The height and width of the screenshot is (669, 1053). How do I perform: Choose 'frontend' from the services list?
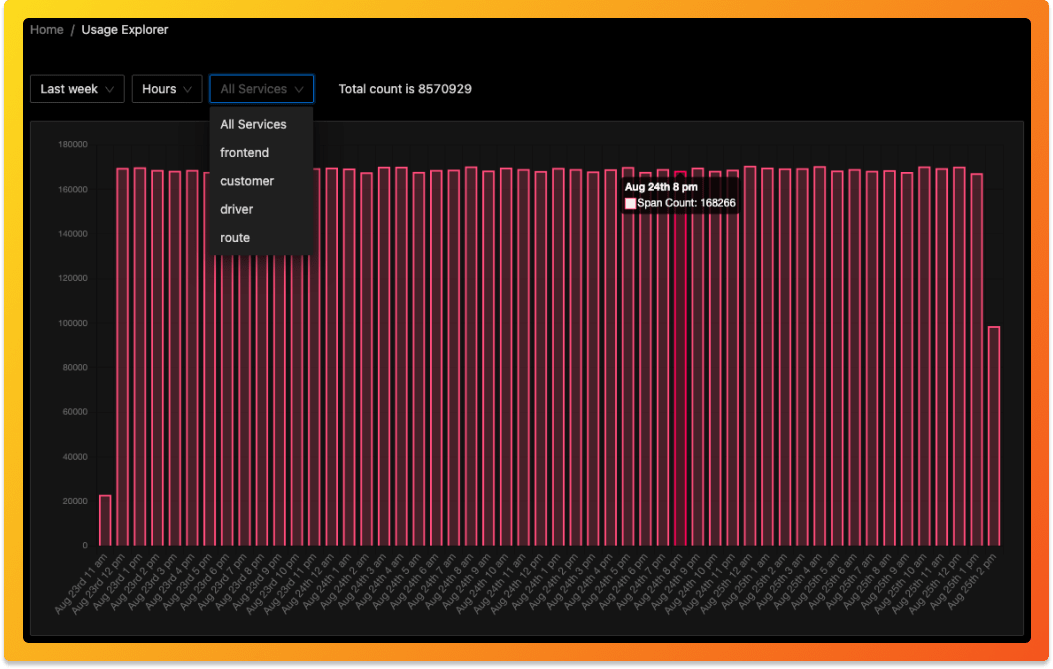pos(261,152)
